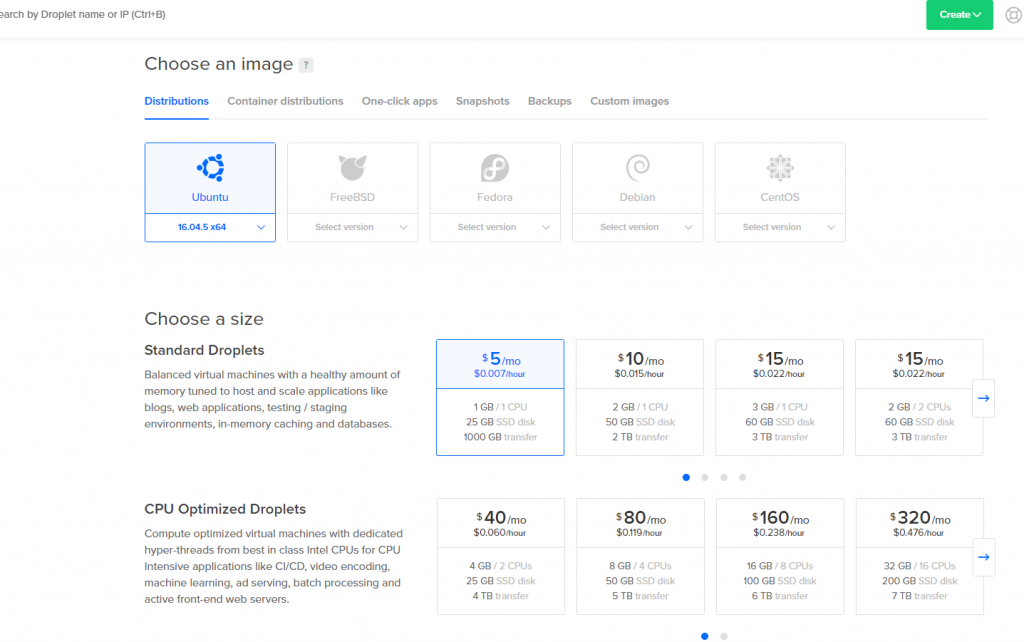Focus the Droplet name or IP search field
1024x642 pixels.
click(x=83, y=14)
